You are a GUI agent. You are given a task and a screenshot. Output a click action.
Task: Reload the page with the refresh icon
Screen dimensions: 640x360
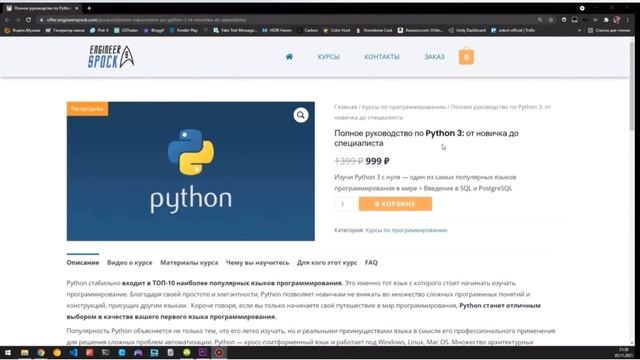click(x=28, y=20)
